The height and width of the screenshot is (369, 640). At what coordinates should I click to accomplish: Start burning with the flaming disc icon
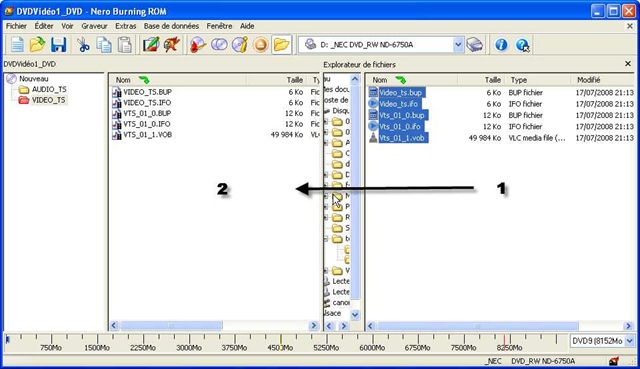point(198,44)
